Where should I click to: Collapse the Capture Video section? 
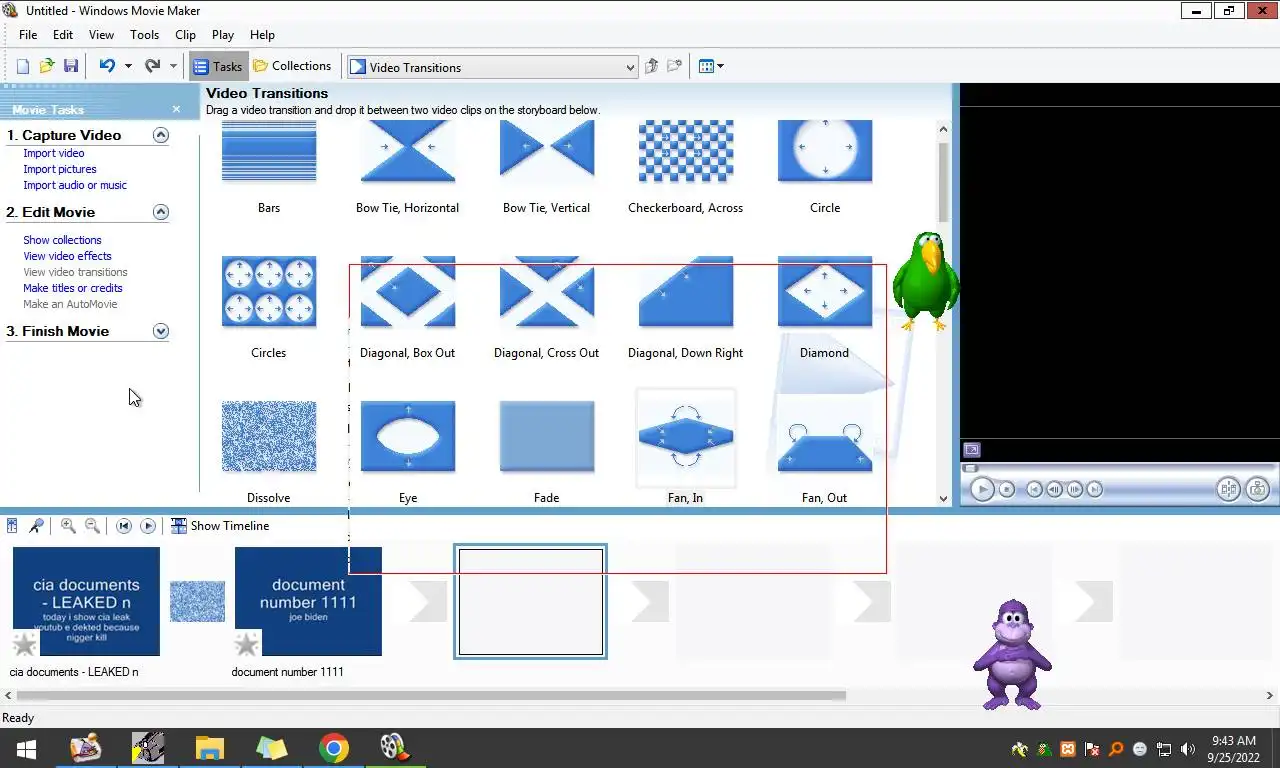click(x=161, y=135)
